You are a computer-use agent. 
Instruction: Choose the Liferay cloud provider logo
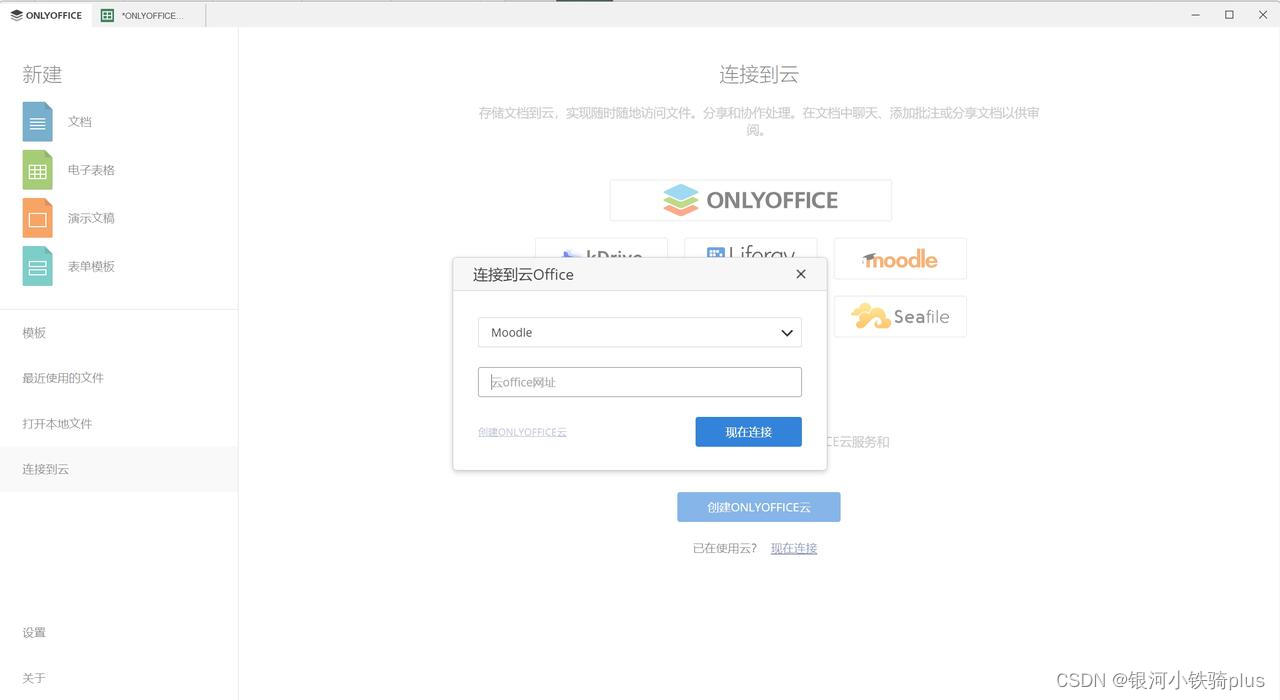pyautogui.click(x=751, y=248)
